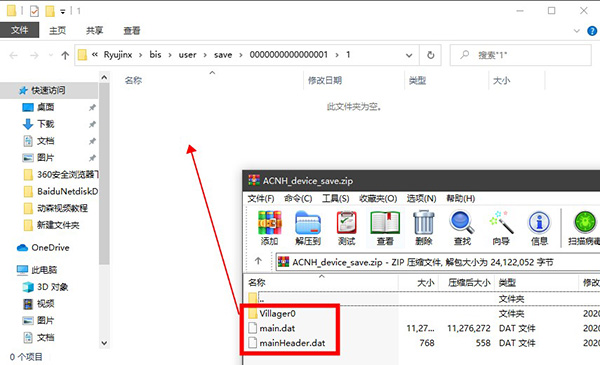Click the 解压到 (Extract to) icon in WinRAR

(x=308, y=227)
